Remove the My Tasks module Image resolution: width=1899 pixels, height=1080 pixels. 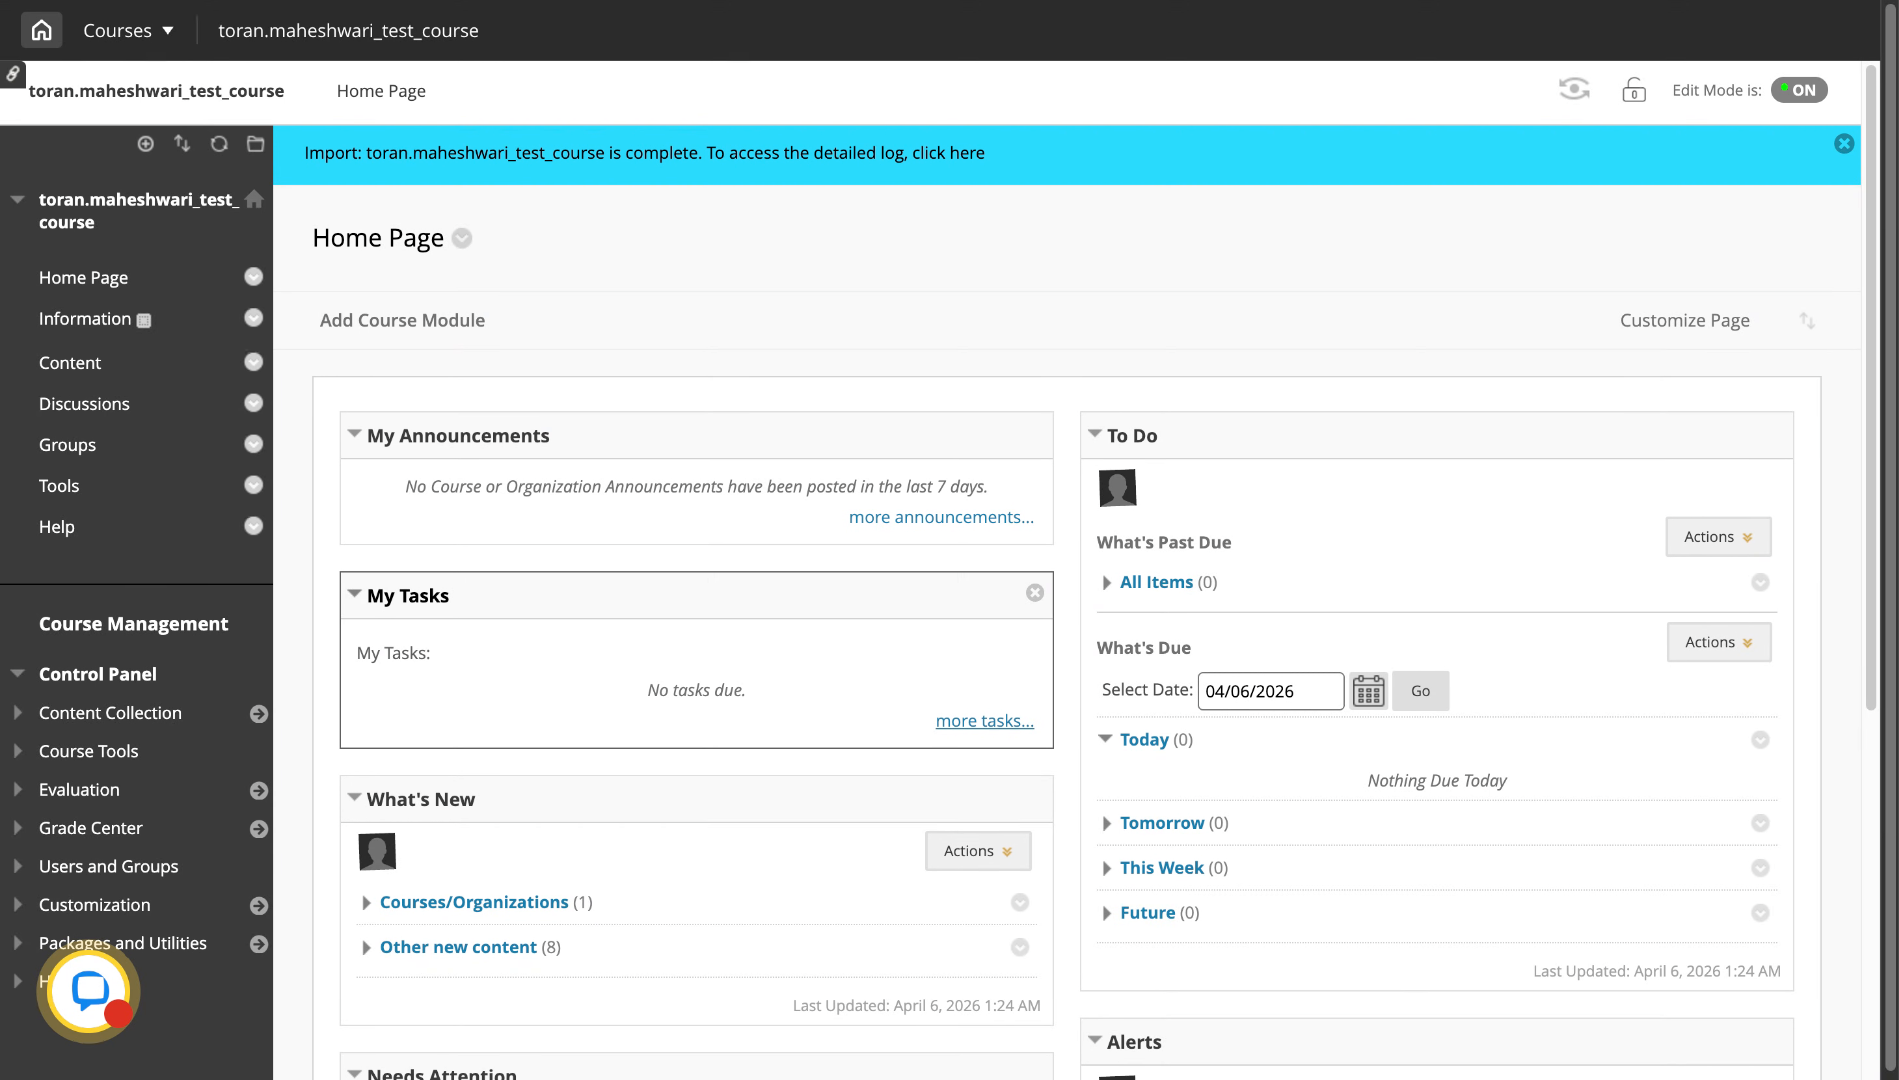1035,593
